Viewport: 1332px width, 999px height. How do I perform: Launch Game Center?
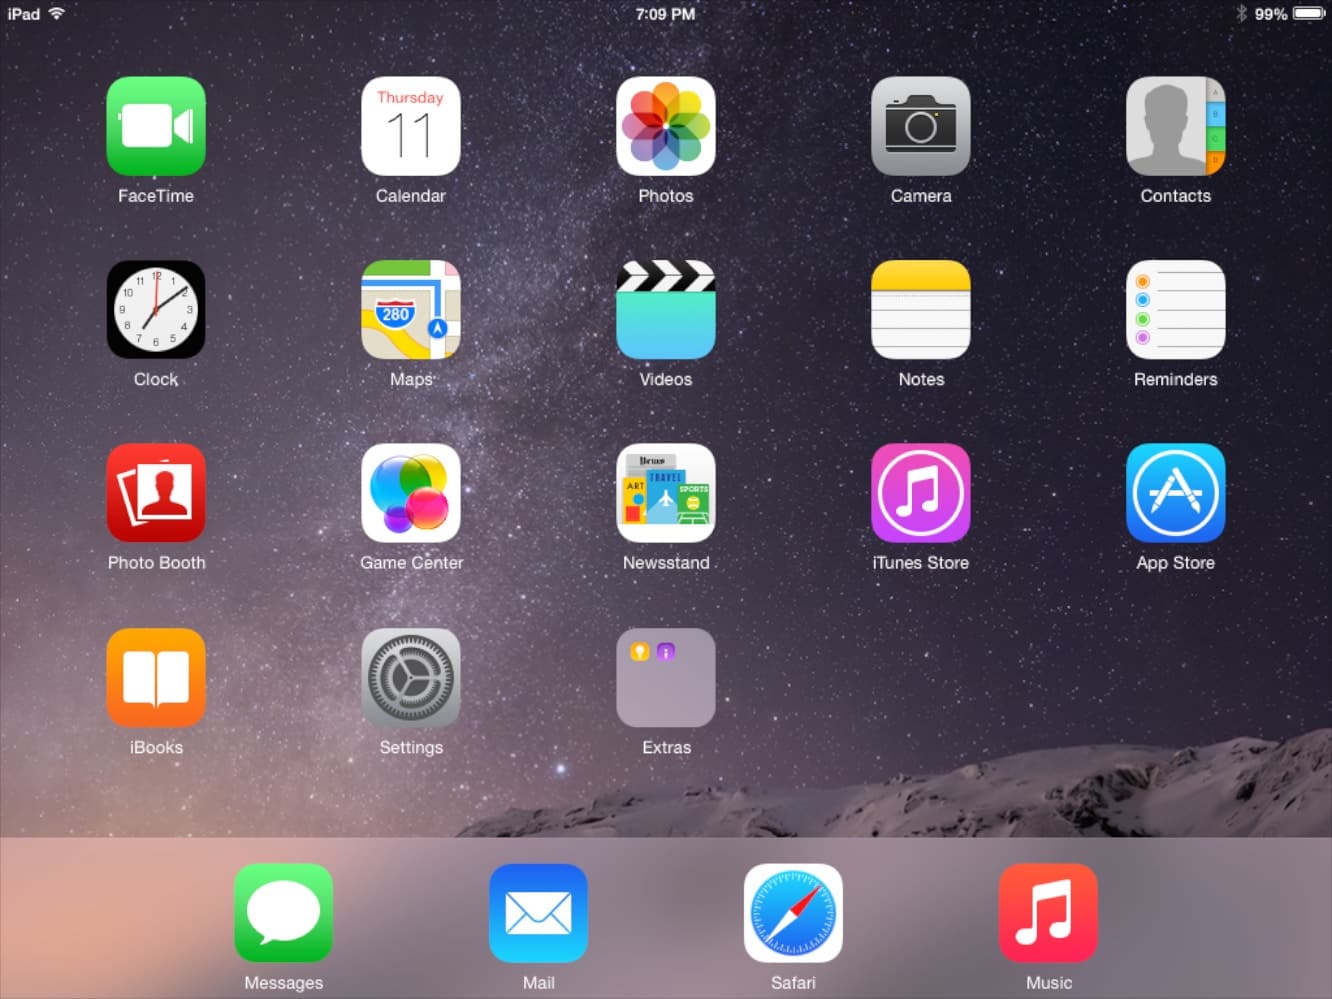click(411, 493)
